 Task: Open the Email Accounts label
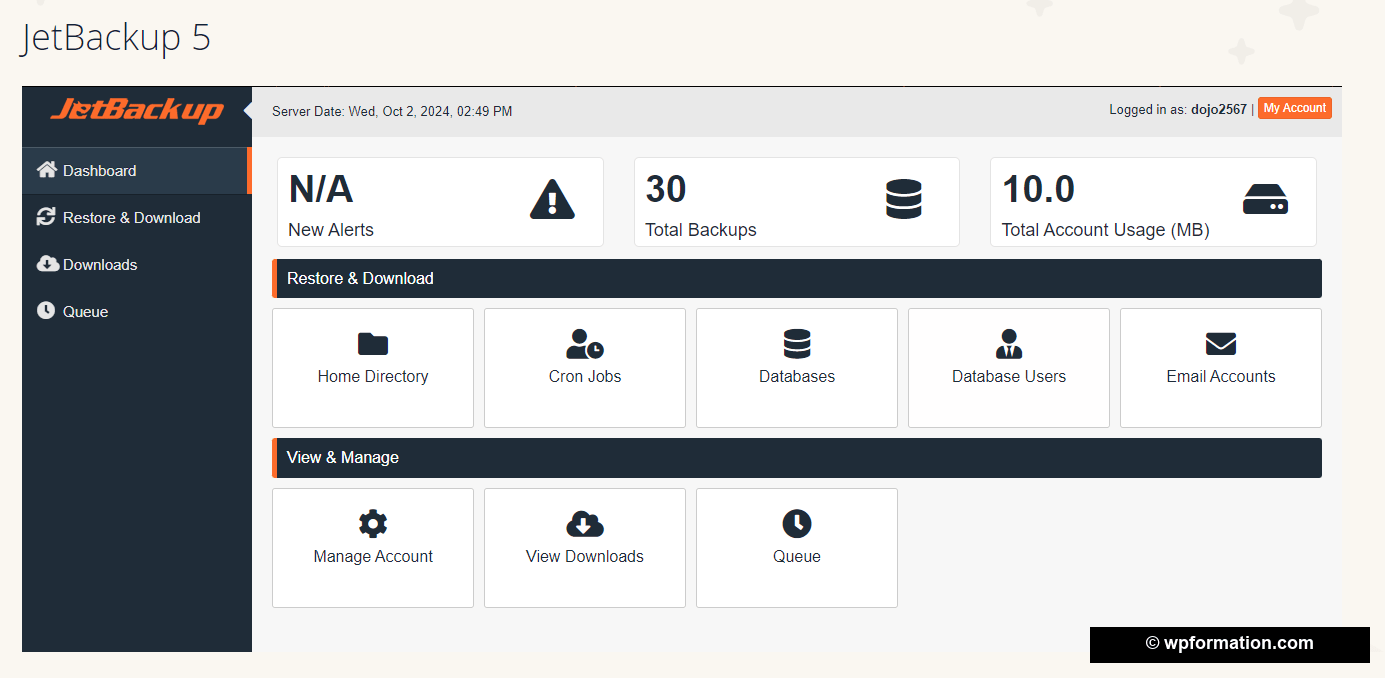[x=1221, y=376]
